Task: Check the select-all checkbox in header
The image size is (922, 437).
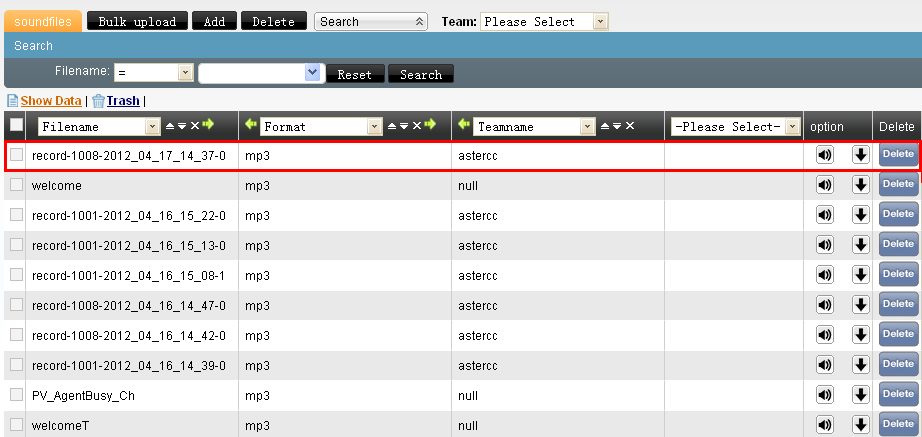Action: pyautogui.click(x=16, y=126)
